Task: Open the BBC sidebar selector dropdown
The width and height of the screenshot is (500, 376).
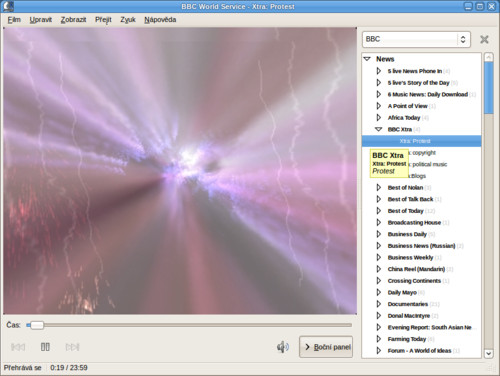Action: coord(416,39)
